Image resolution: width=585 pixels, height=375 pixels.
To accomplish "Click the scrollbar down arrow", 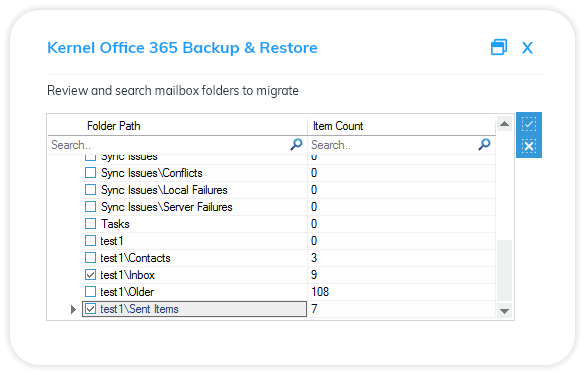I will click(x=504, y=311).
